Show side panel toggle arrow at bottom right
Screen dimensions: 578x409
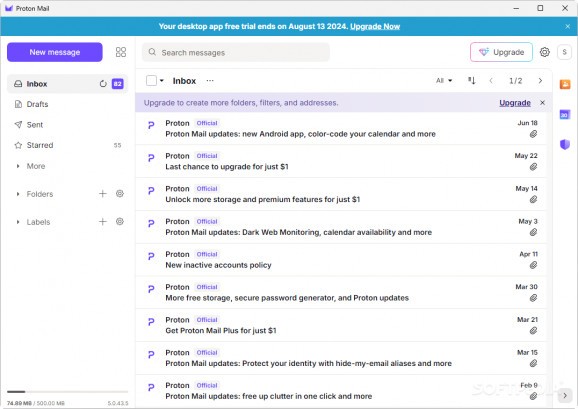(565, 395)
